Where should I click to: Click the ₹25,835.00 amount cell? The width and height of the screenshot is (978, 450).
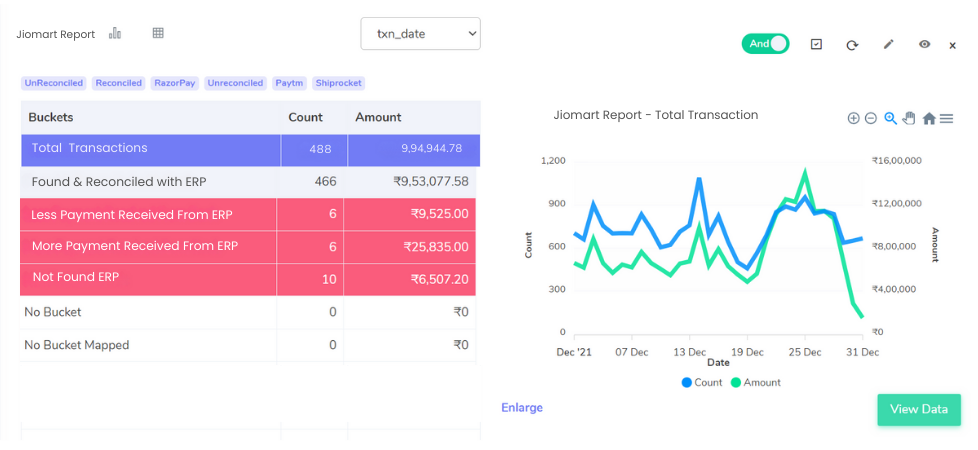click(410, 247)
